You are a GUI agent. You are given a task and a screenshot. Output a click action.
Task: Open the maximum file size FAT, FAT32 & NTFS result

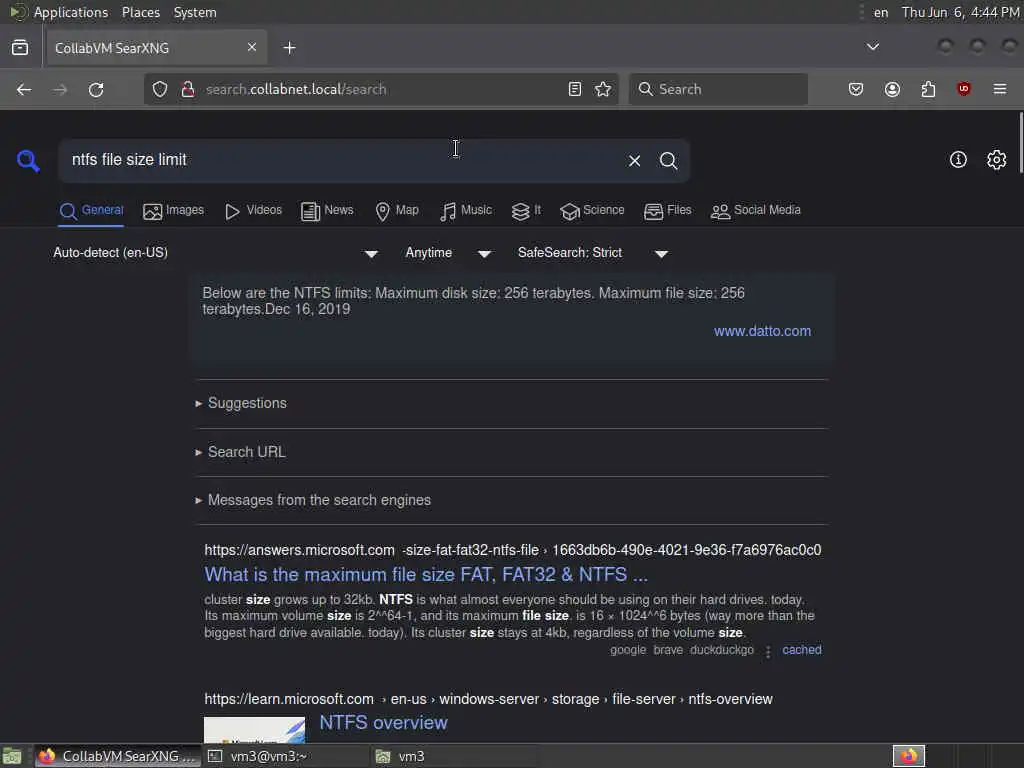426,575
